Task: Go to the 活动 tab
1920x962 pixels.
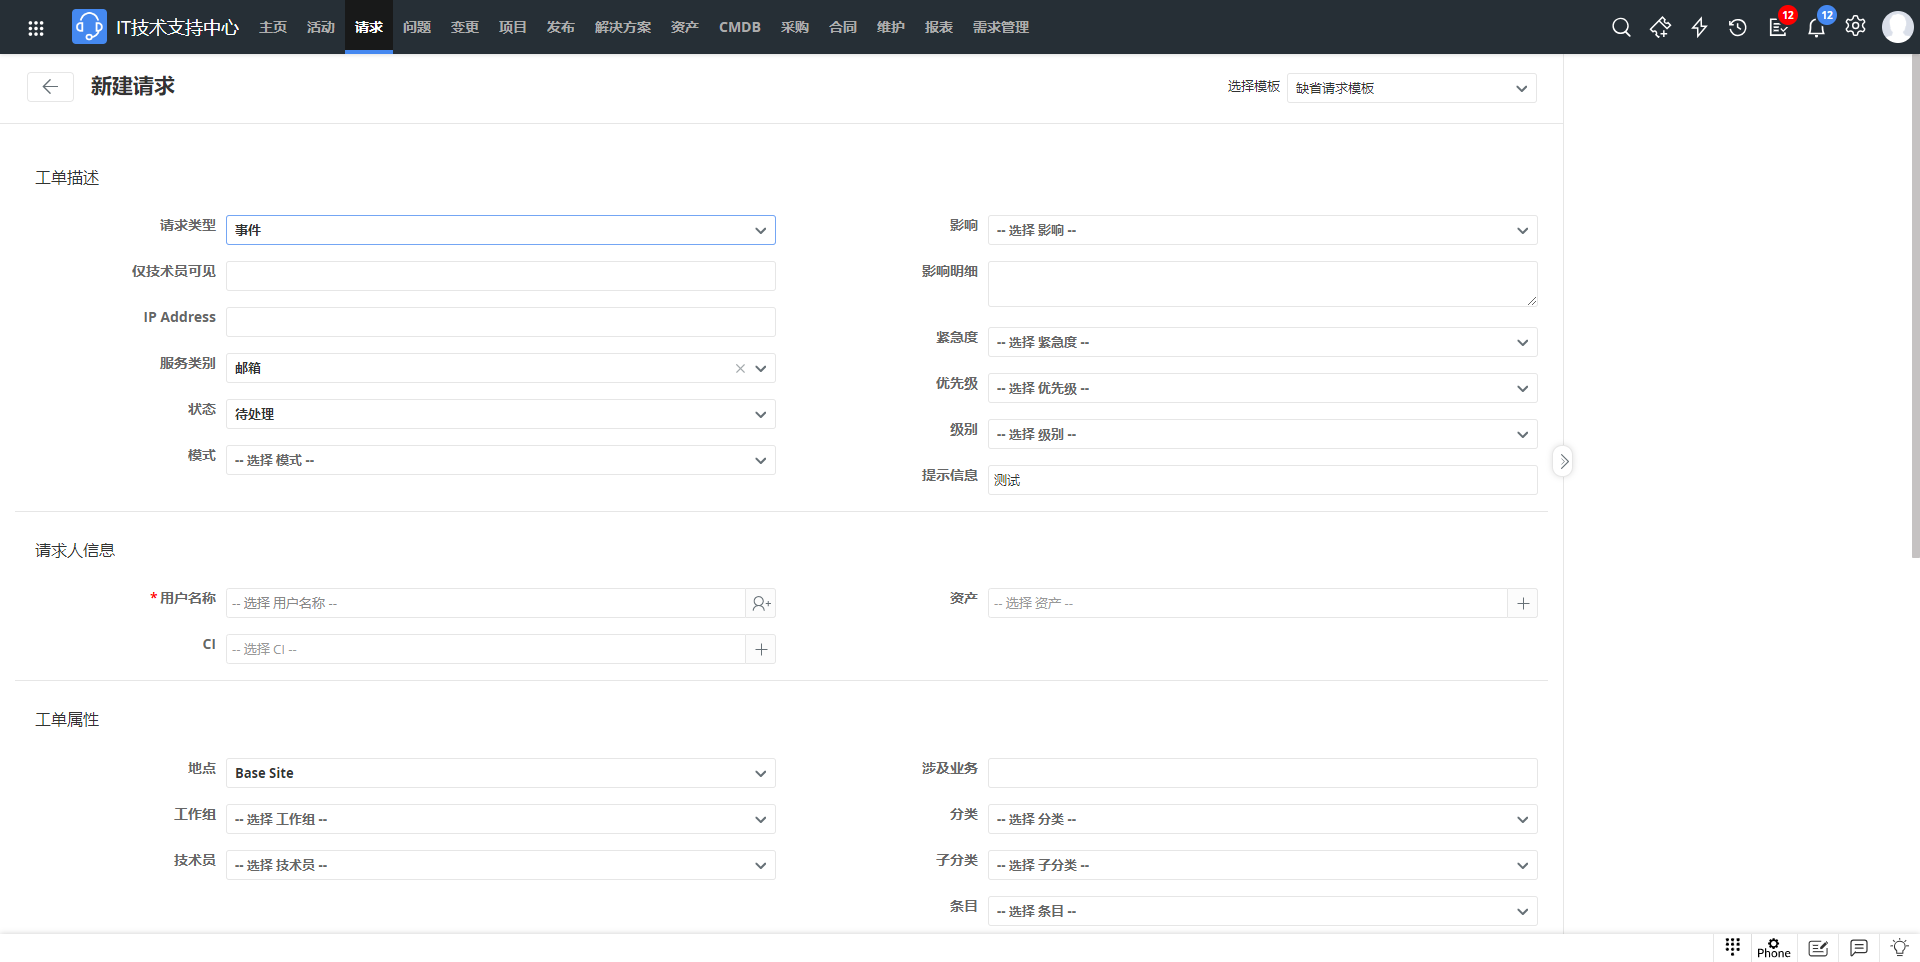Action: (321, 27)
